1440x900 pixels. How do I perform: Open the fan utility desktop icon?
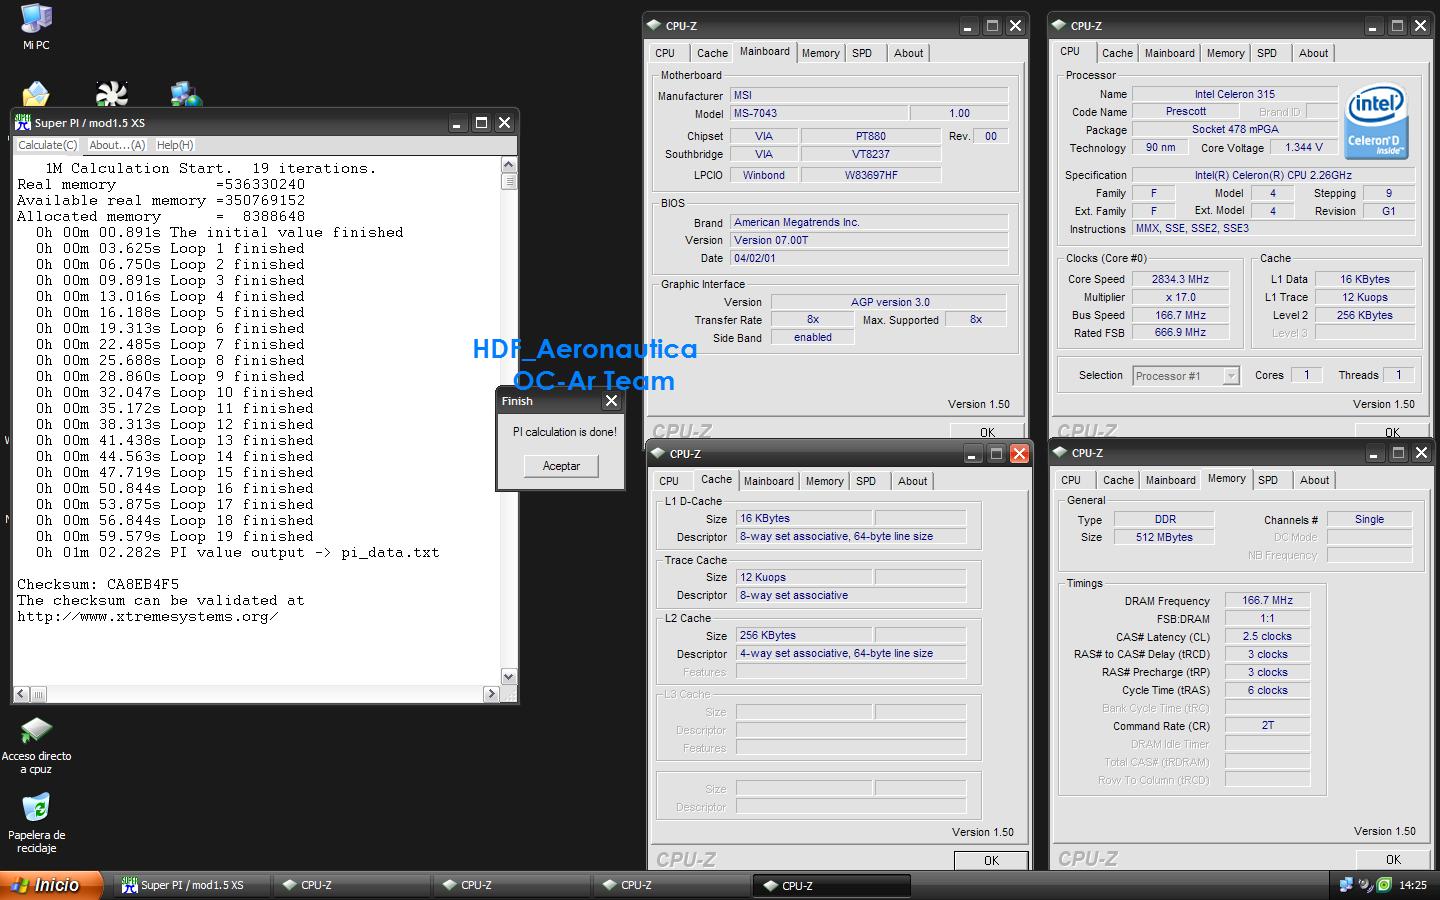pyautogui.click(x=111, y=94)
